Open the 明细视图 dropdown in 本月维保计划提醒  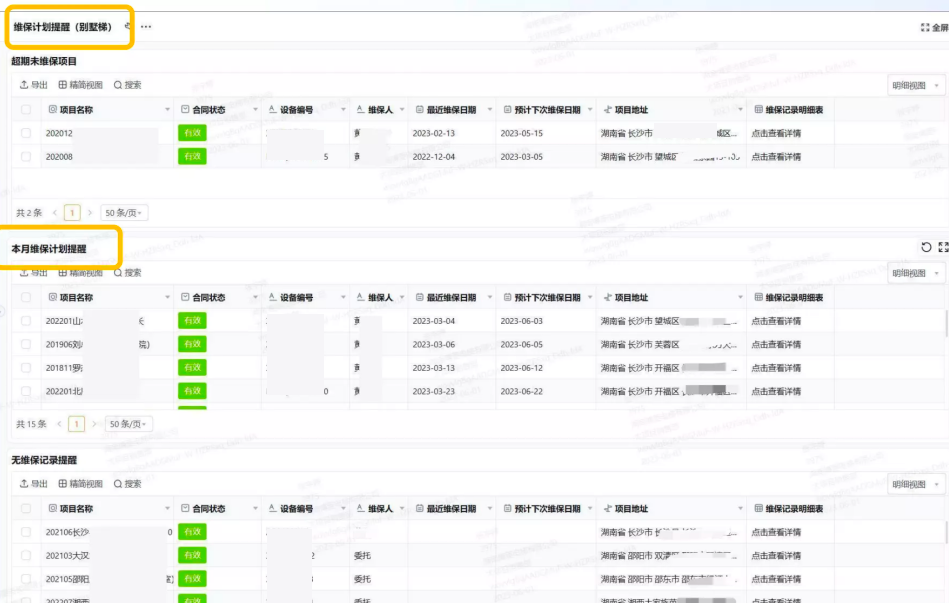(916, 273)
